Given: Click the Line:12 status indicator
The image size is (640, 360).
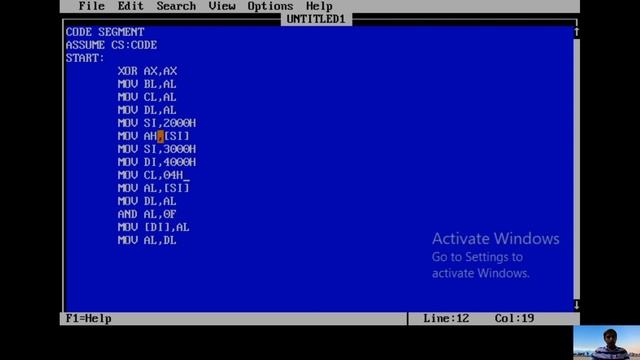Looking at the screenshot, I should coord(446,318).
